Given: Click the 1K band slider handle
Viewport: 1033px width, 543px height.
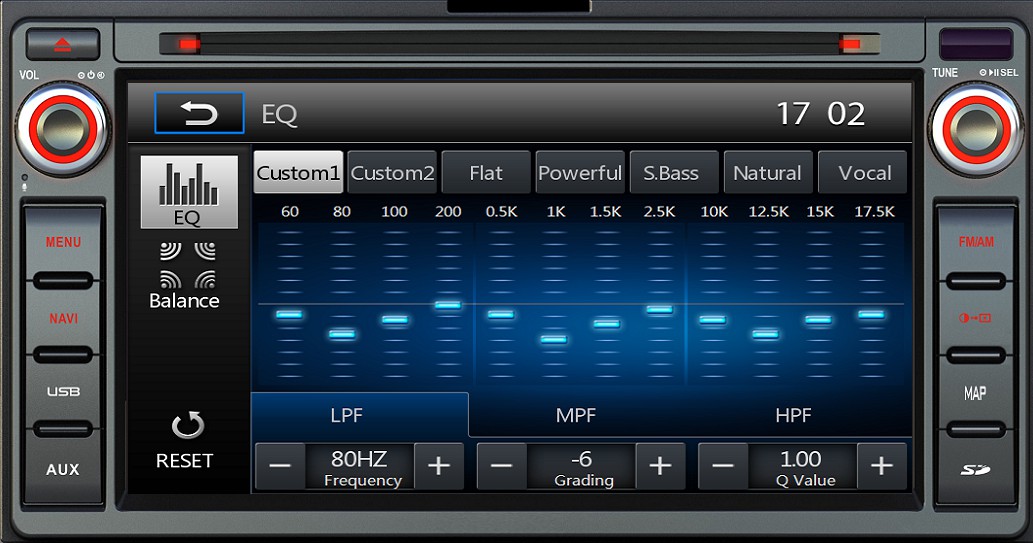Looking at the screenshot, I should (x=553, y=339).
